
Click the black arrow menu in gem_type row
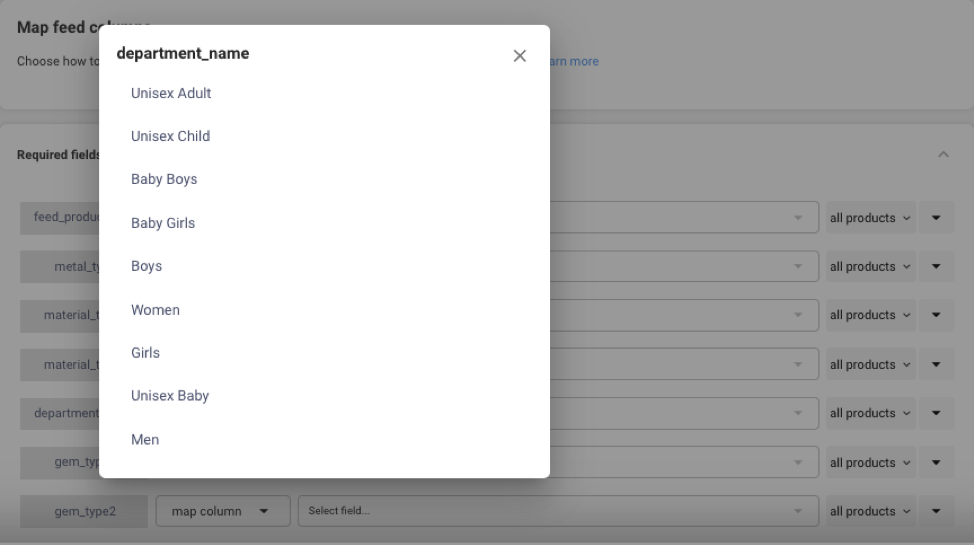(x=936, y=463)
